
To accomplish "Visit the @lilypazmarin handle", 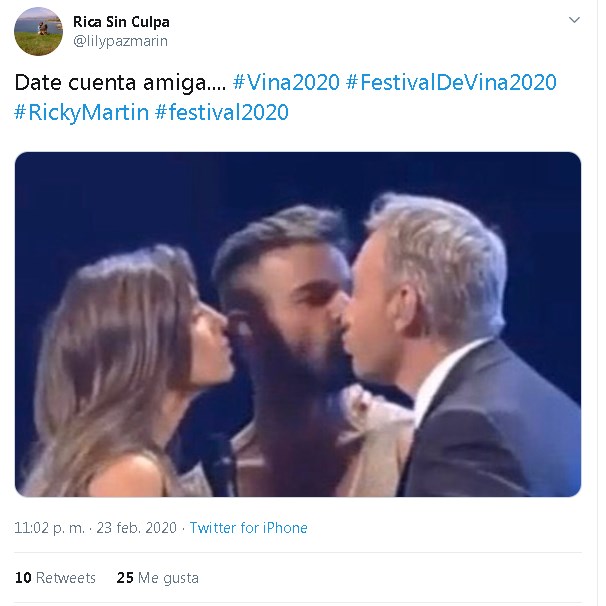I will coord(120,41).
